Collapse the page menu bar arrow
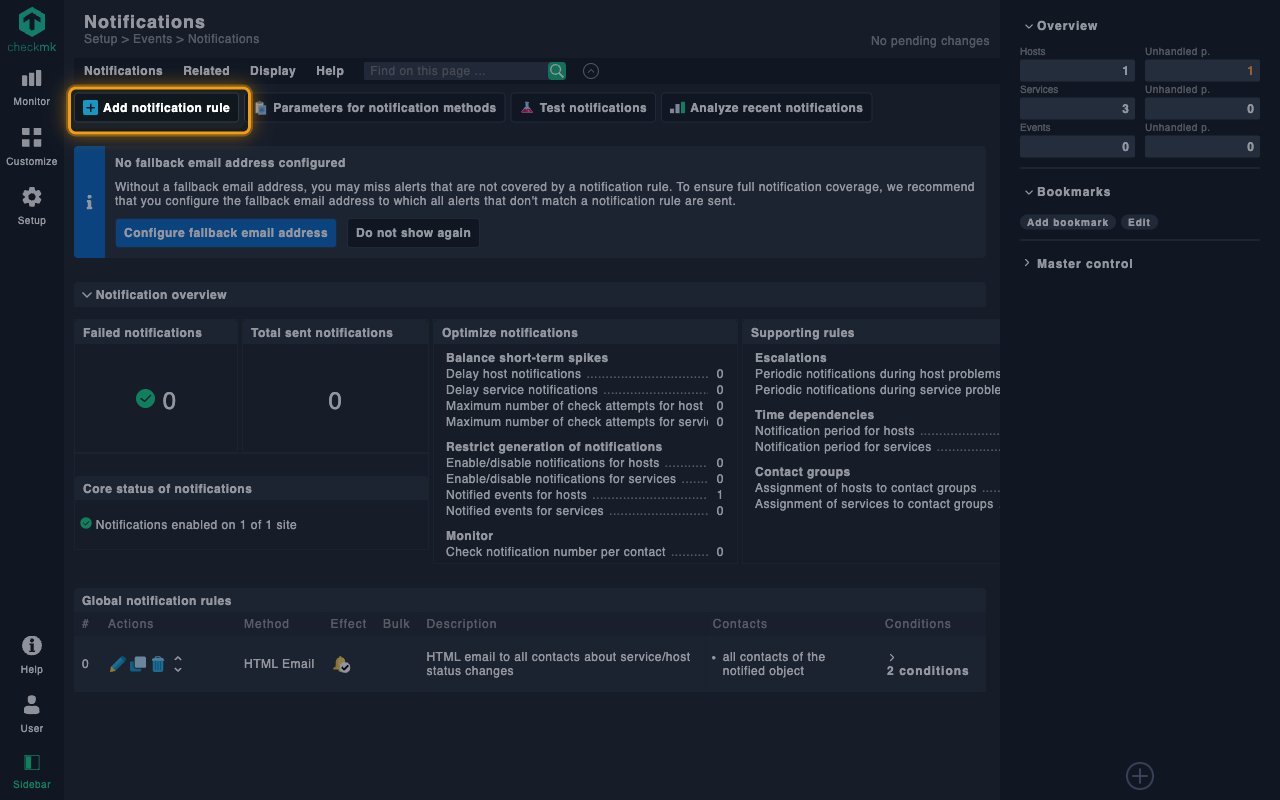This screenshot has height=800, width=1280. coord(591,71)
